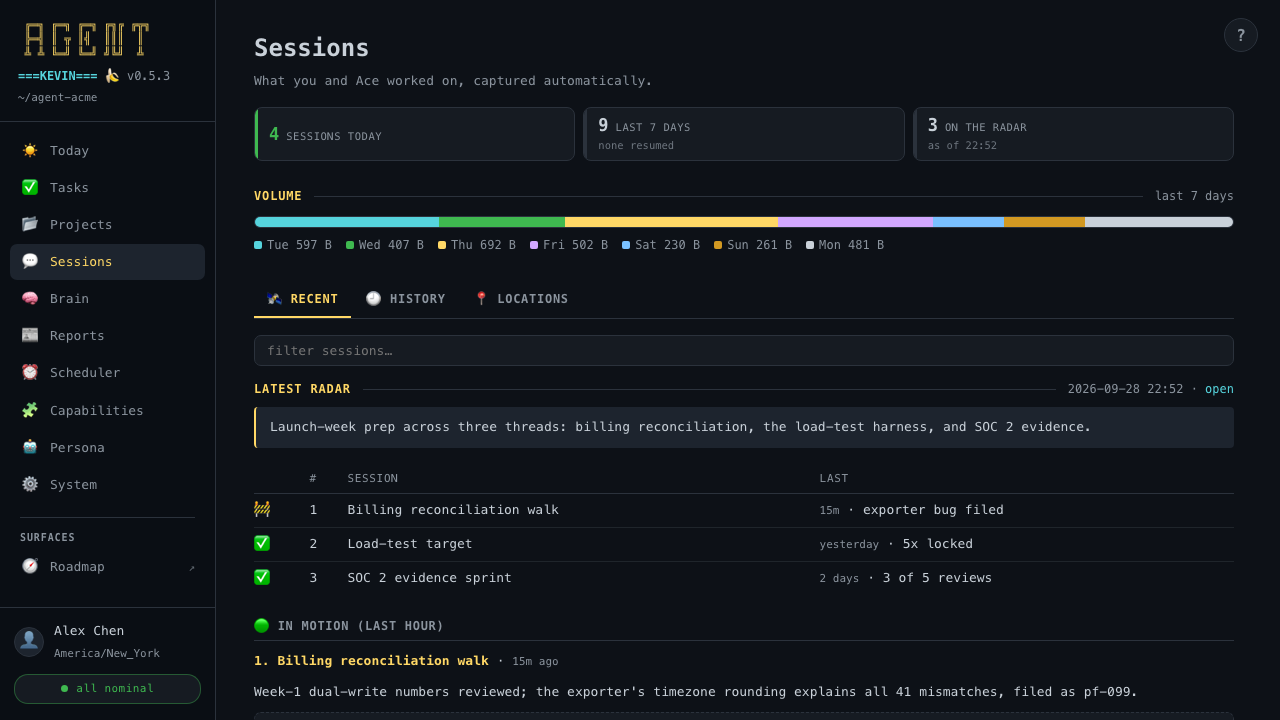
Task: Click the Reports newspaper icon
Action: coord(30,335)
